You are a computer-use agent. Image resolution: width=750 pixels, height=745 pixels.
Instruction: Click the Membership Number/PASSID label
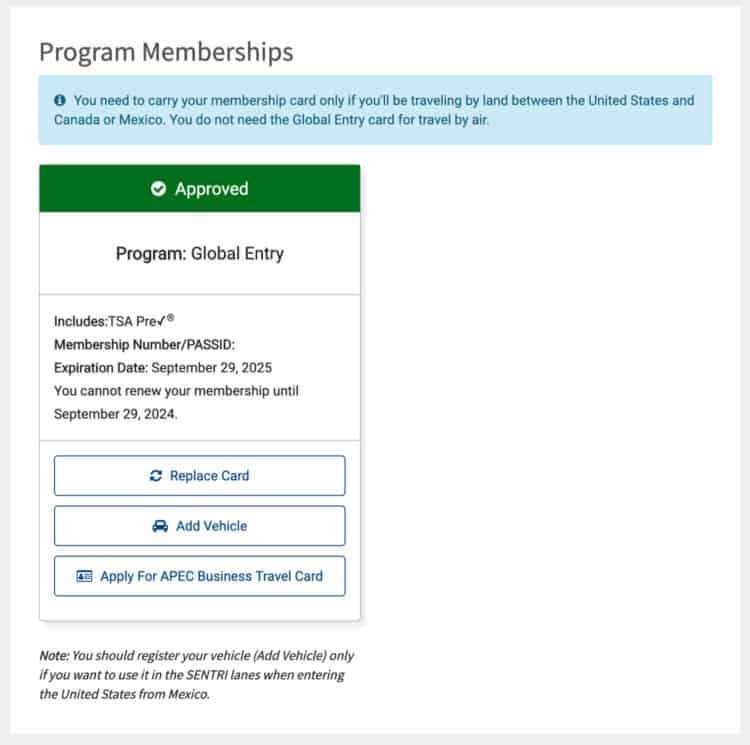click(144, 345)
